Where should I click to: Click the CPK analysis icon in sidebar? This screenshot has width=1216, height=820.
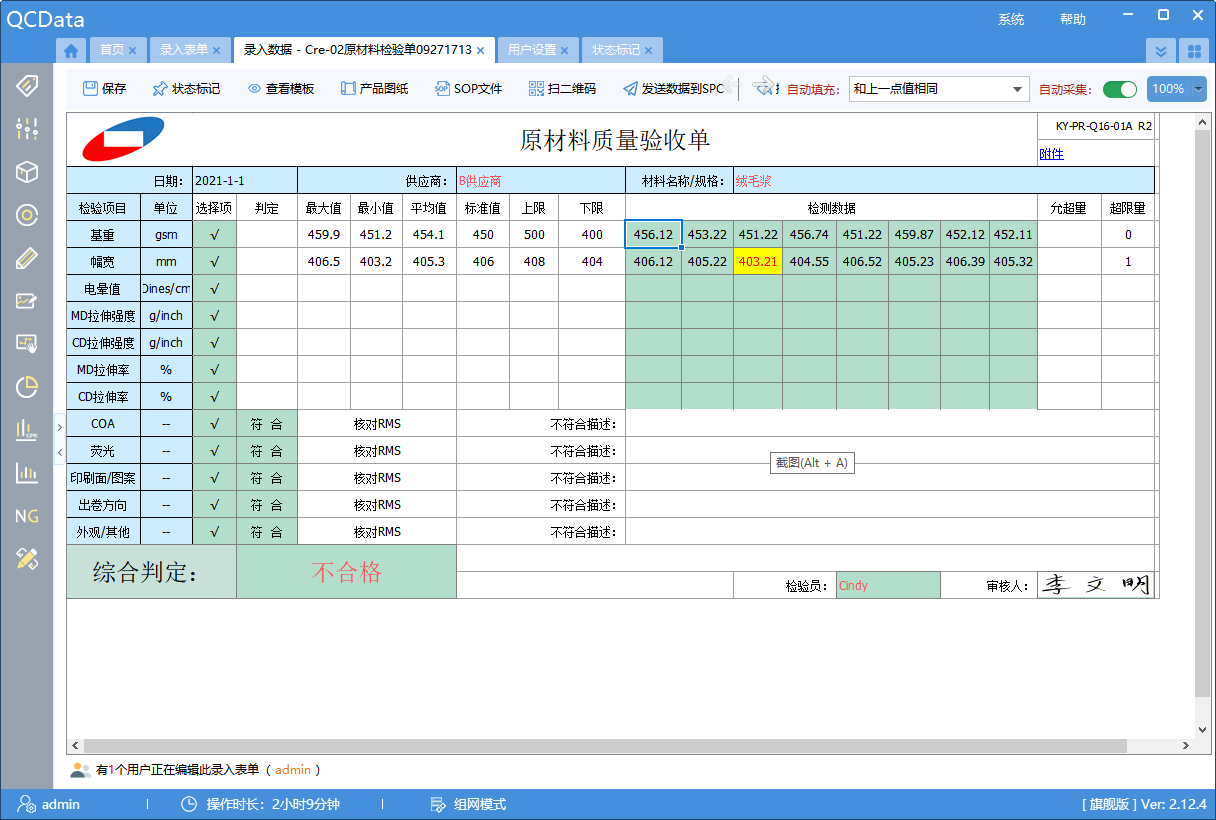(x=27, y=430)
